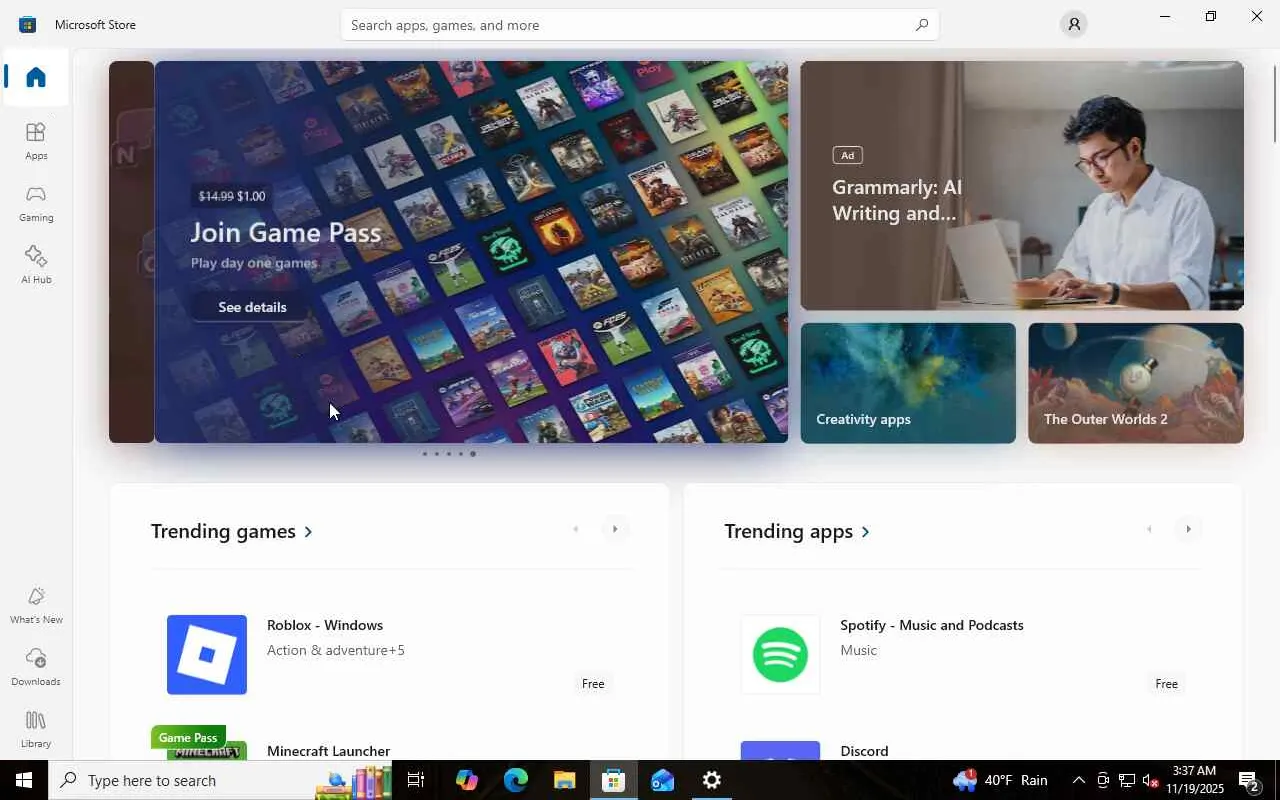The height and width of the screenshot is (800, 1280).
Task: Click See details on Game Pass banner
Action: click(252, 307)
